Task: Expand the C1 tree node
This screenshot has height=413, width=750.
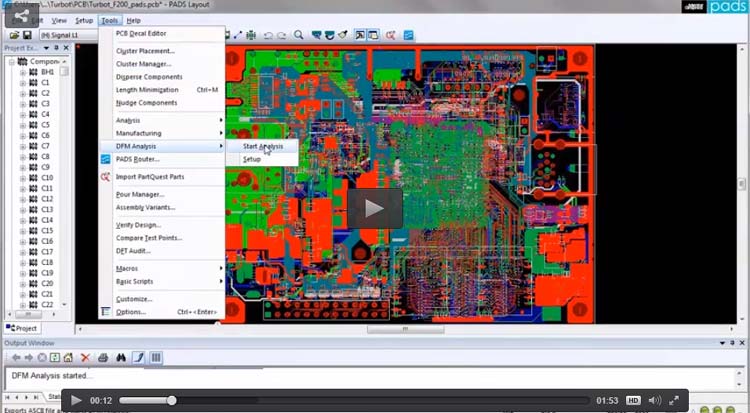Action: (x=22, y=83)
